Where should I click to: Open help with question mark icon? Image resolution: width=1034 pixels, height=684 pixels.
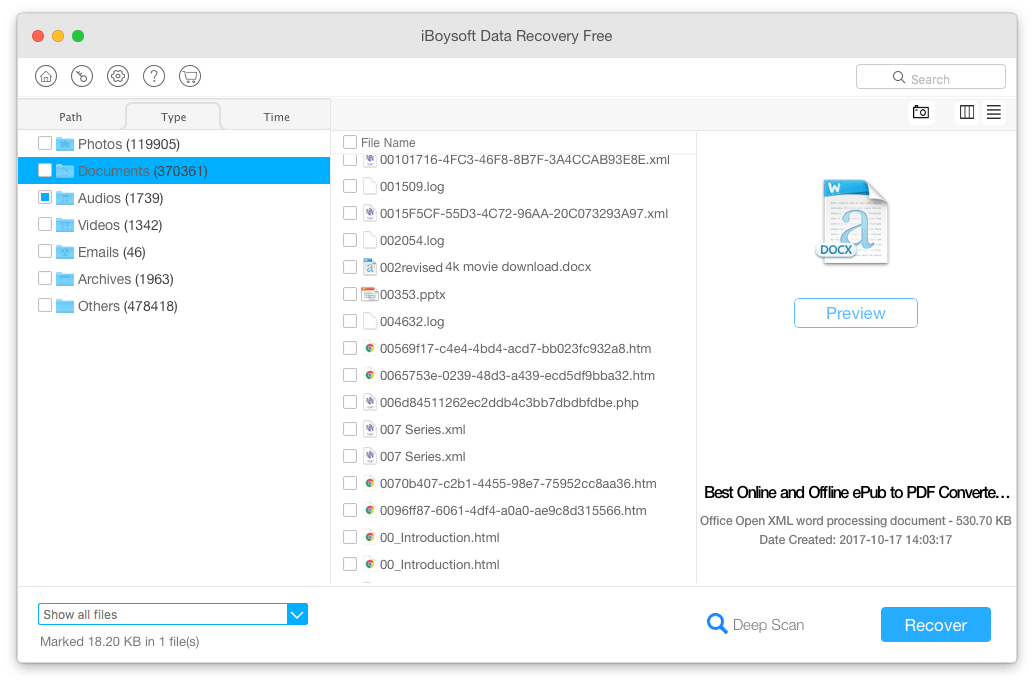pyautogui.click(x=154, y=76)
